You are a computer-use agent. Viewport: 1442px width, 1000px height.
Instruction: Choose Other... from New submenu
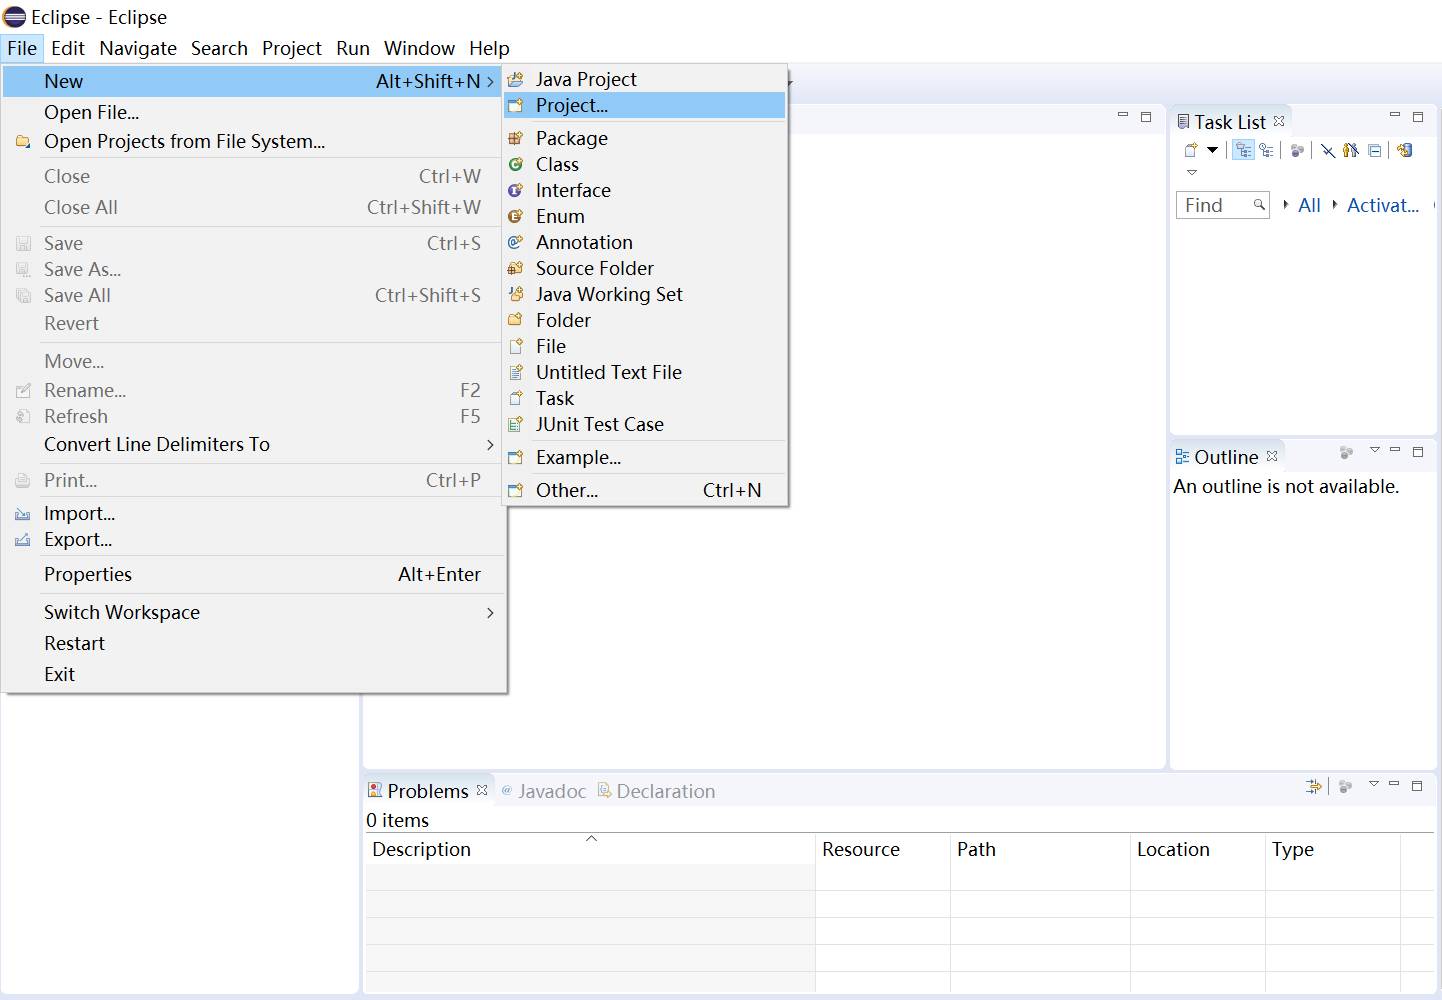pyautogui.click(x=645, y=490)
